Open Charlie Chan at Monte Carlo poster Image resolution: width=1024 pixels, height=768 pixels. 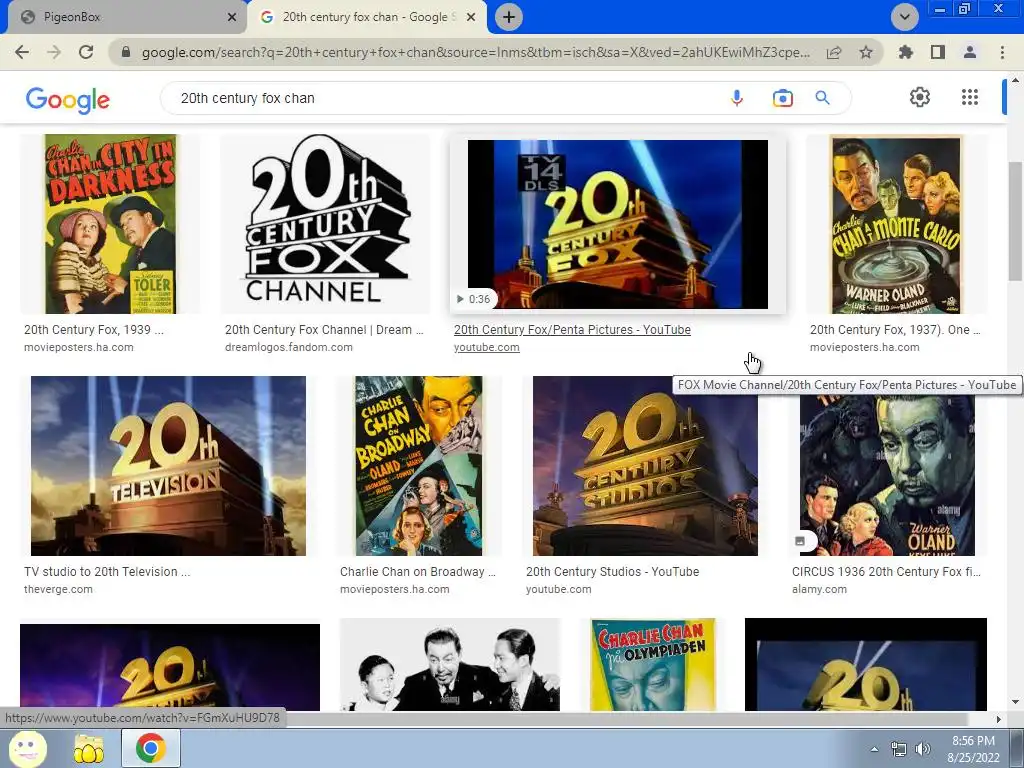(x=896, y=224)
